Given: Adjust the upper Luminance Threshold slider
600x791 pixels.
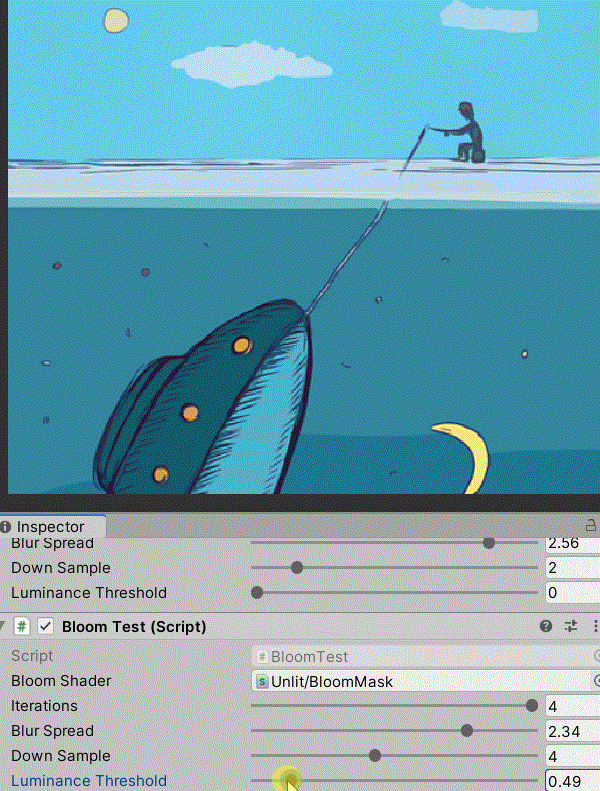Looking at the screenshot, I should pyautogui.click(x=394, y=592).
